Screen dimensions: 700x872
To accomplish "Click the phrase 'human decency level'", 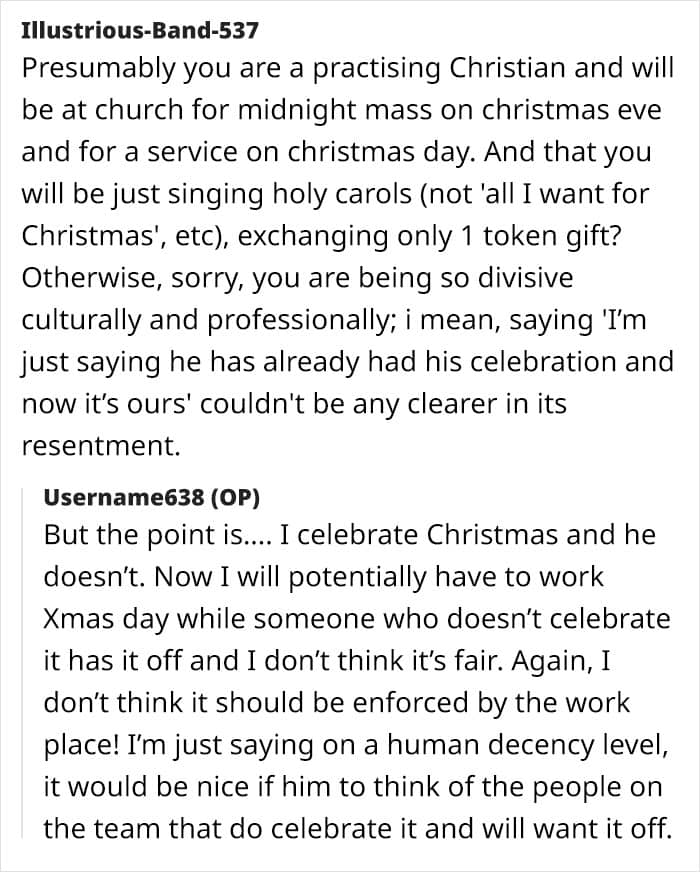I will click(x=528, y=745).
